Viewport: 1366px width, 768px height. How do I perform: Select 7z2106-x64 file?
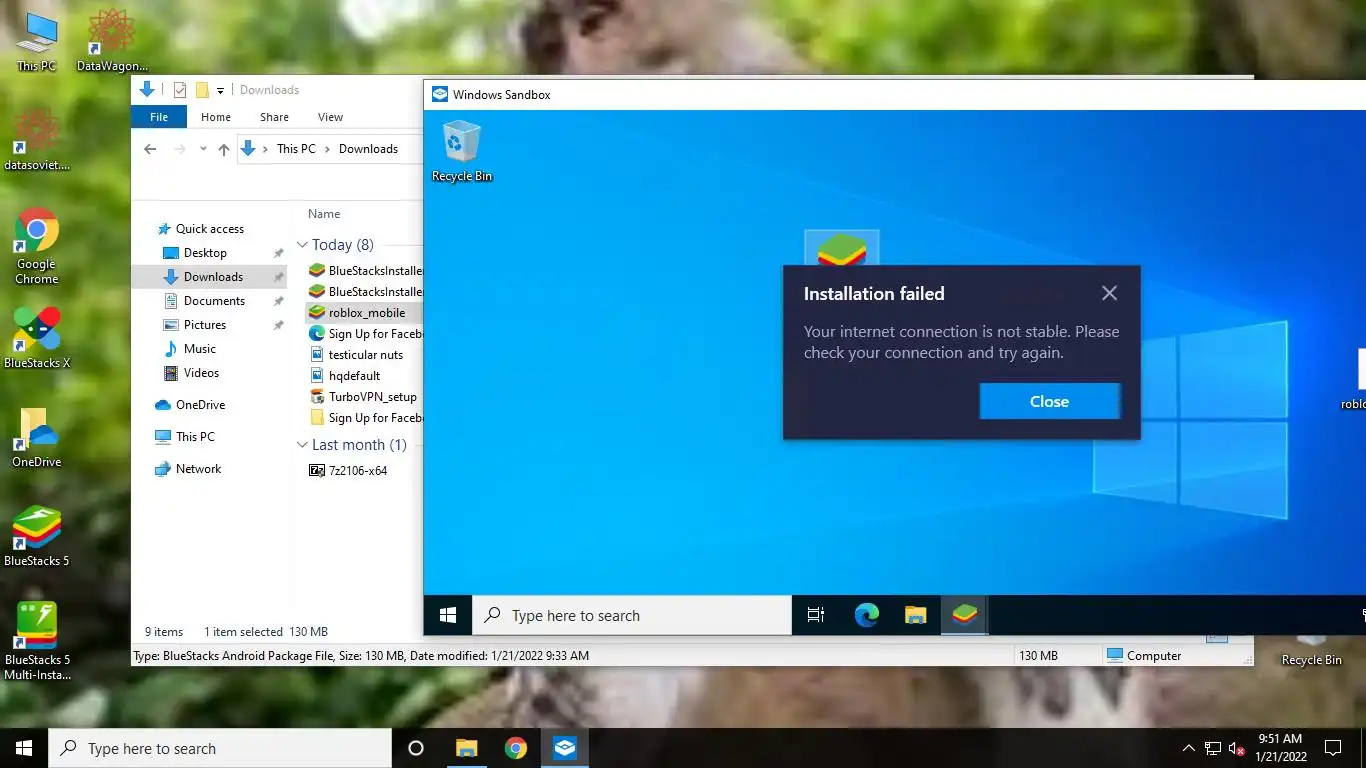[x=358, y=470]
